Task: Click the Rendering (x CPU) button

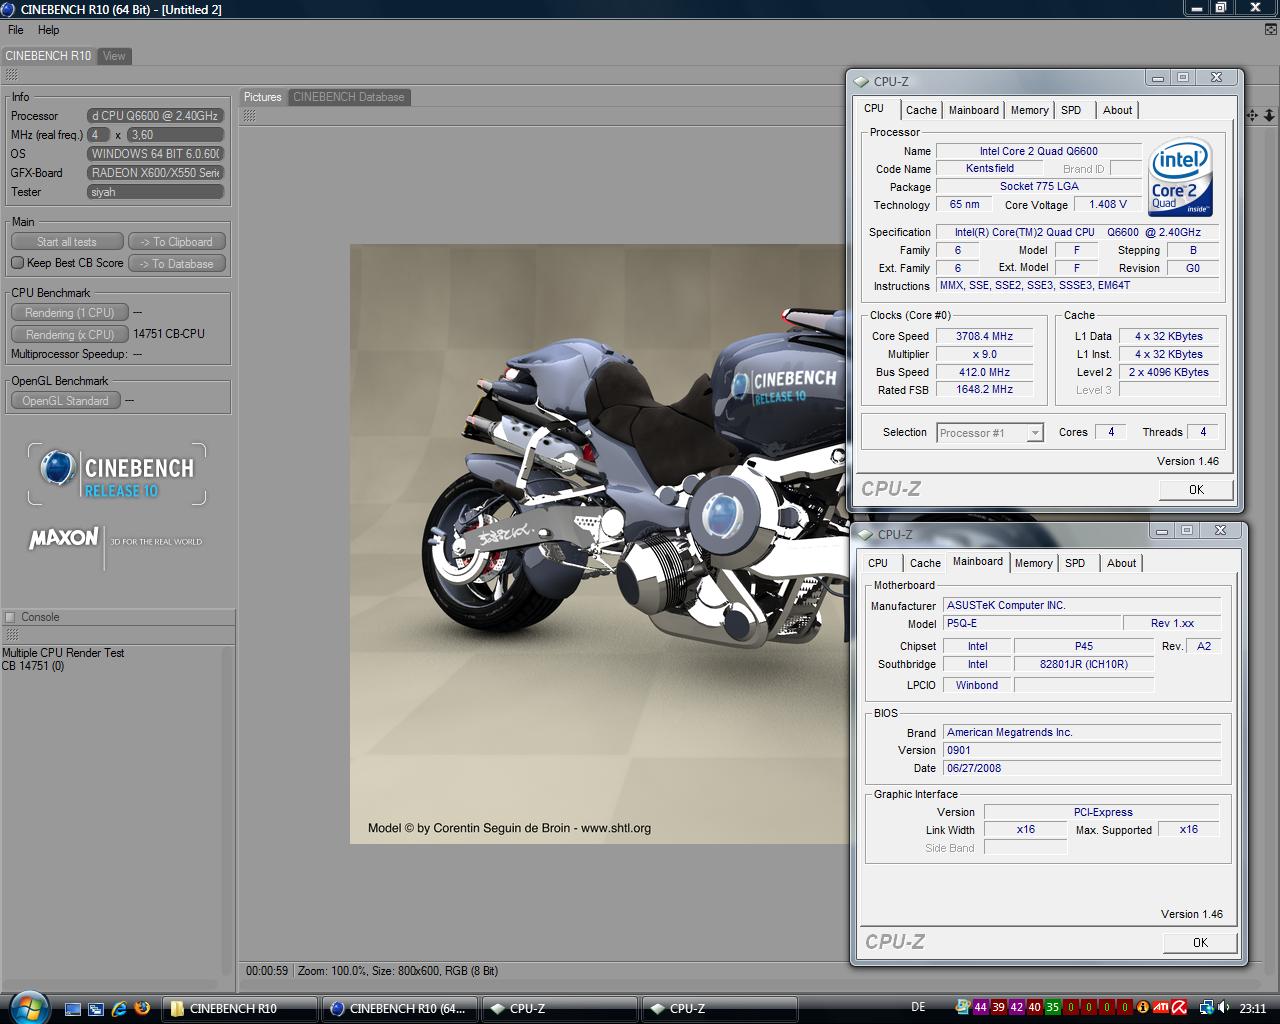Action: click(x=69, y=334)
